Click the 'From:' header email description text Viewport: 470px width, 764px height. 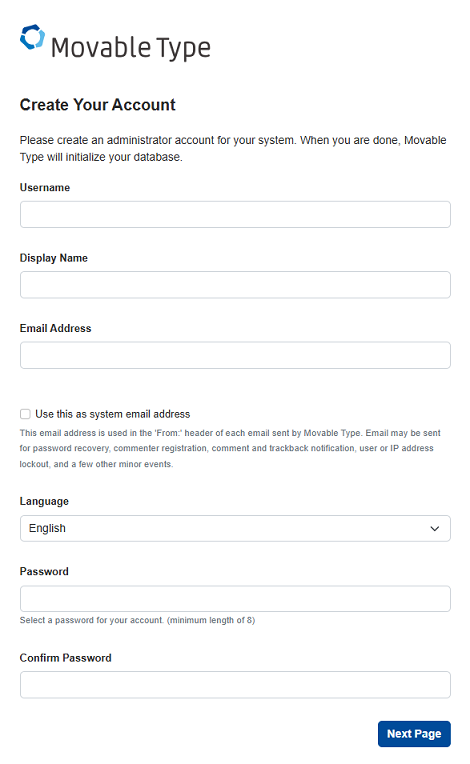coord(230,448)
